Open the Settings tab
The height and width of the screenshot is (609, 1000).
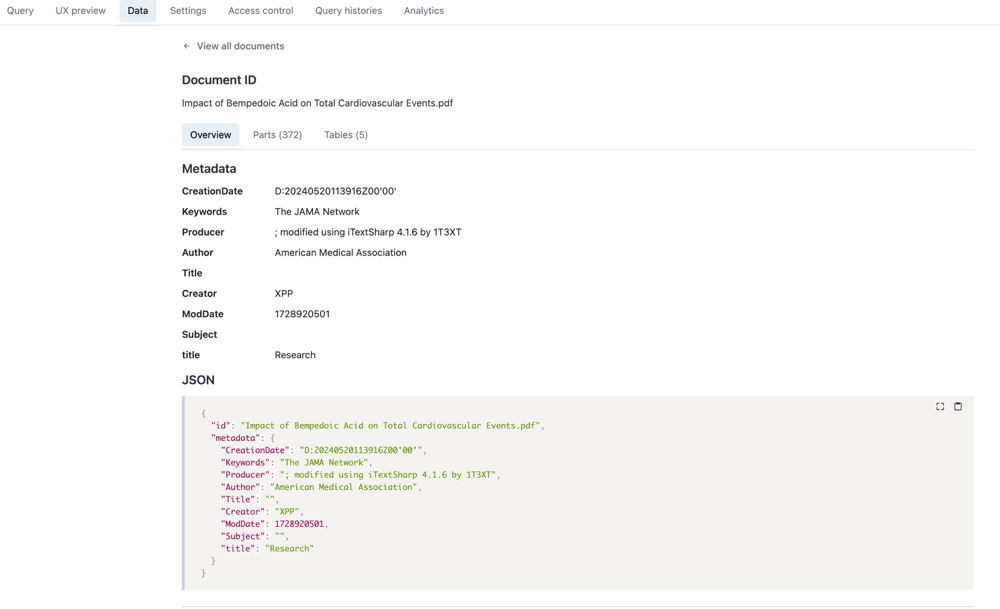[187, 10]
